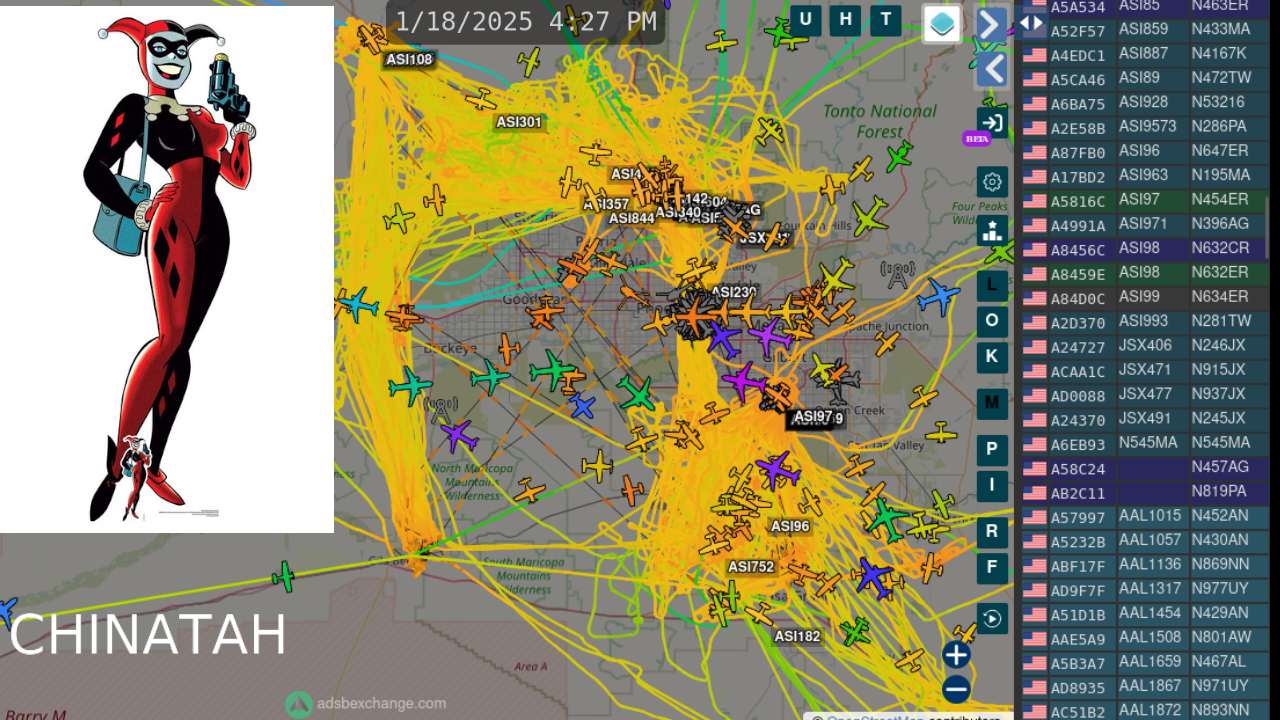Select the ASI301 aircraft label
This screenshot has height=720, width=1280.
point(519,123)
